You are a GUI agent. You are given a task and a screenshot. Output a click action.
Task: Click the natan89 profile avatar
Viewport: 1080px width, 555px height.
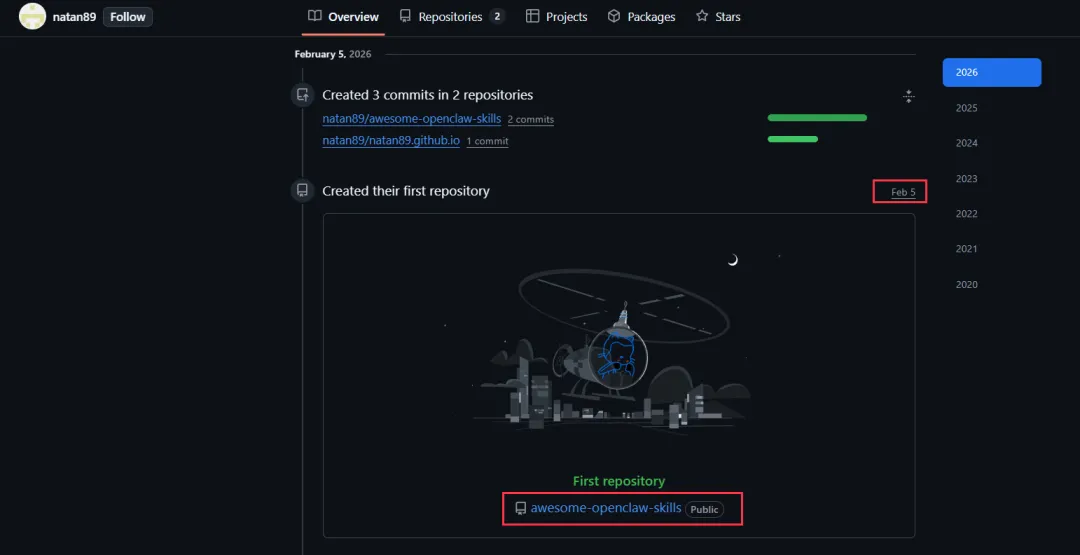pyautogui.click(x=32, y=17)
